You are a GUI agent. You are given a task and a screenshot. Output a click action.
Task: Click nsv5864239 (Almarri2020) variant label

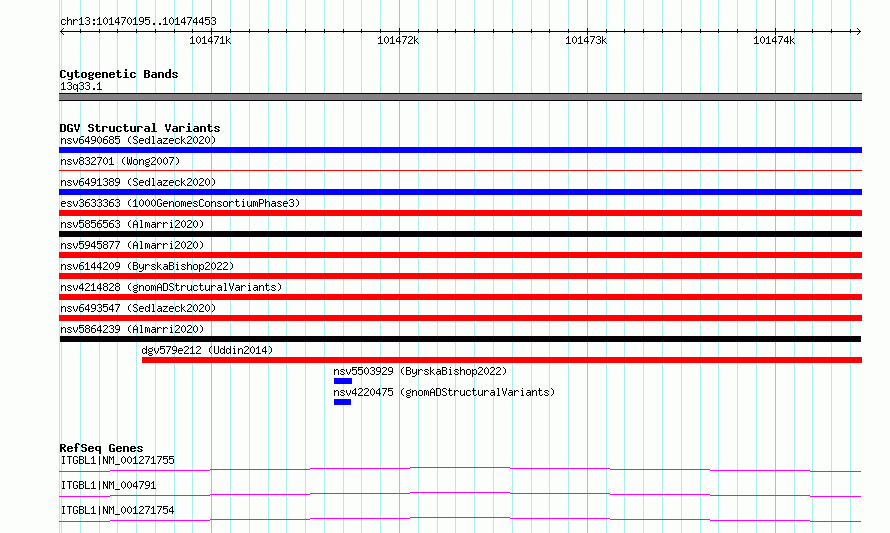click(132, 329)
